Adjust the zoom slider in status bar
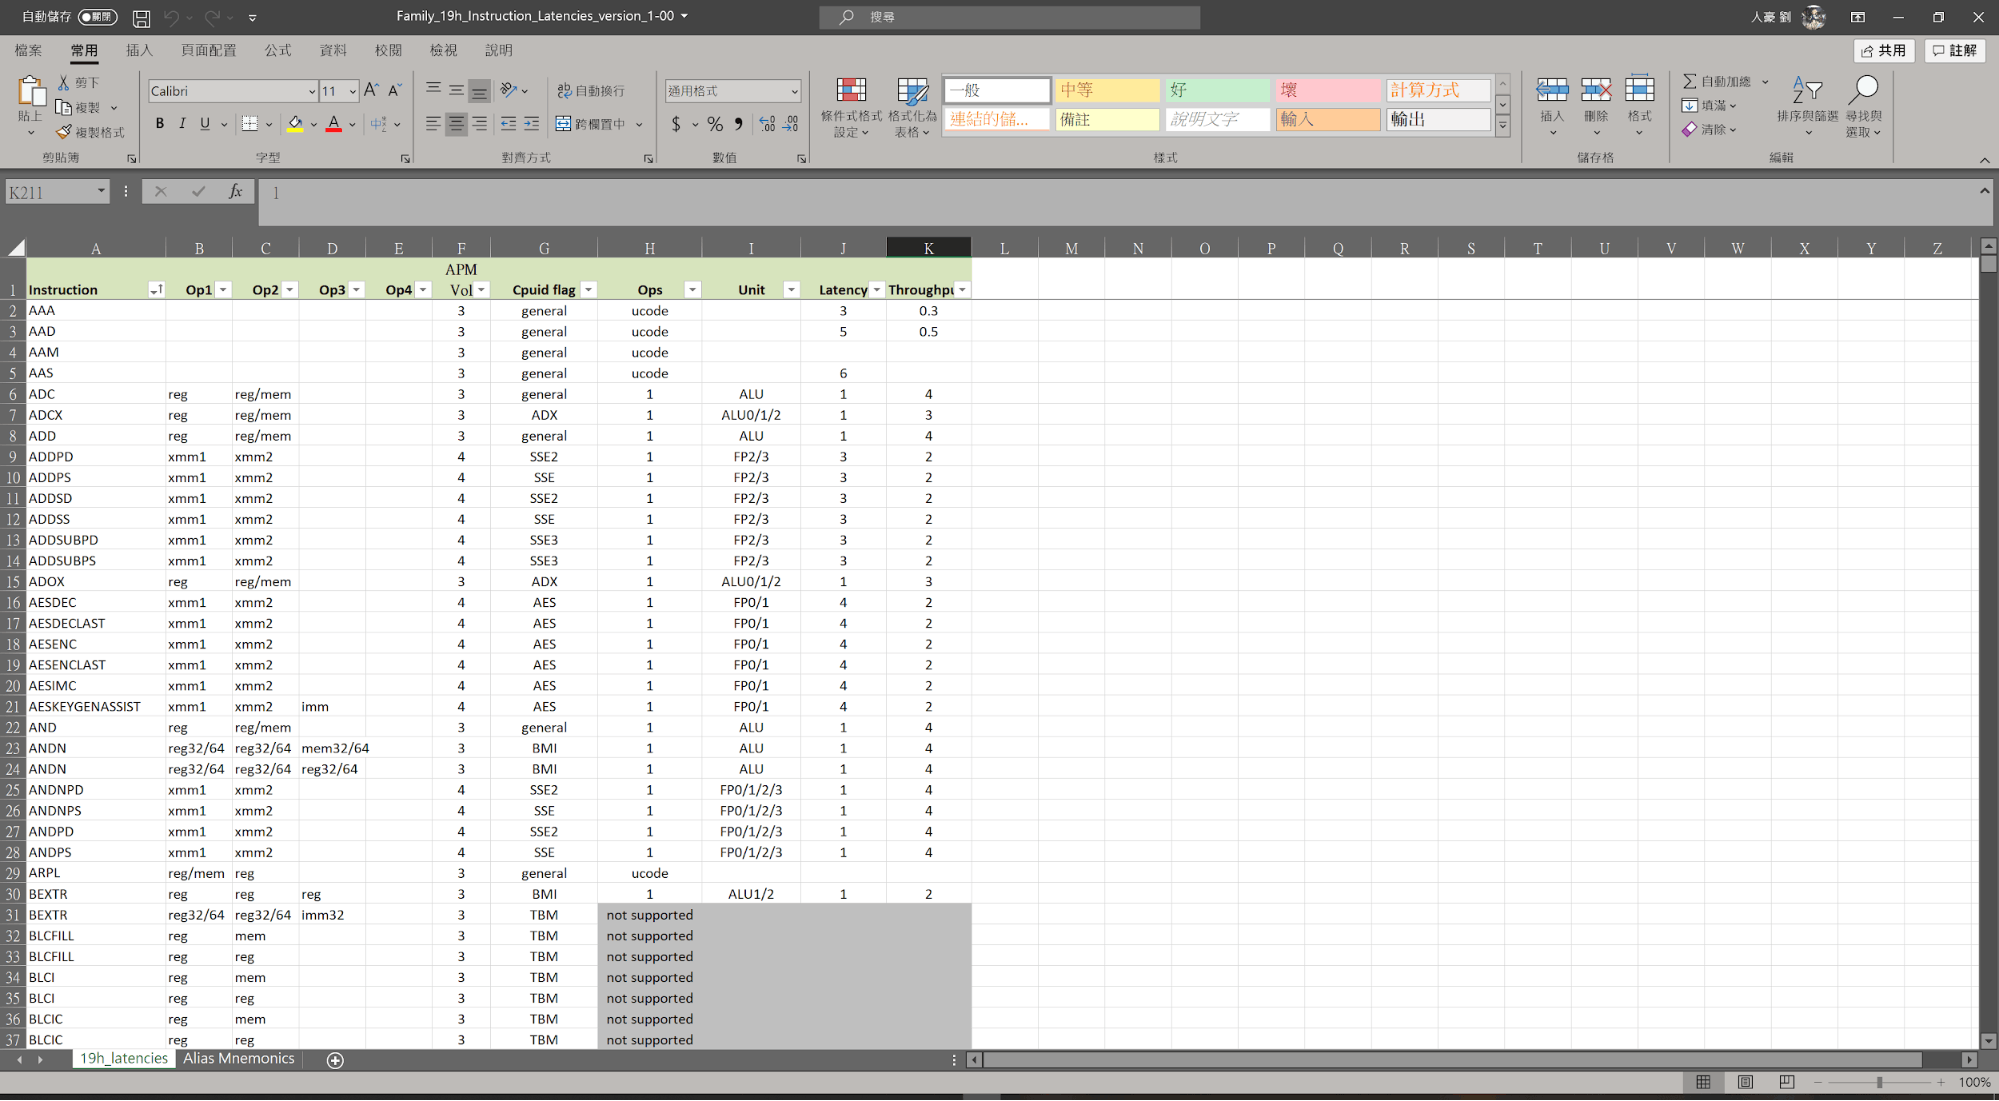 click(1879, 1083)
